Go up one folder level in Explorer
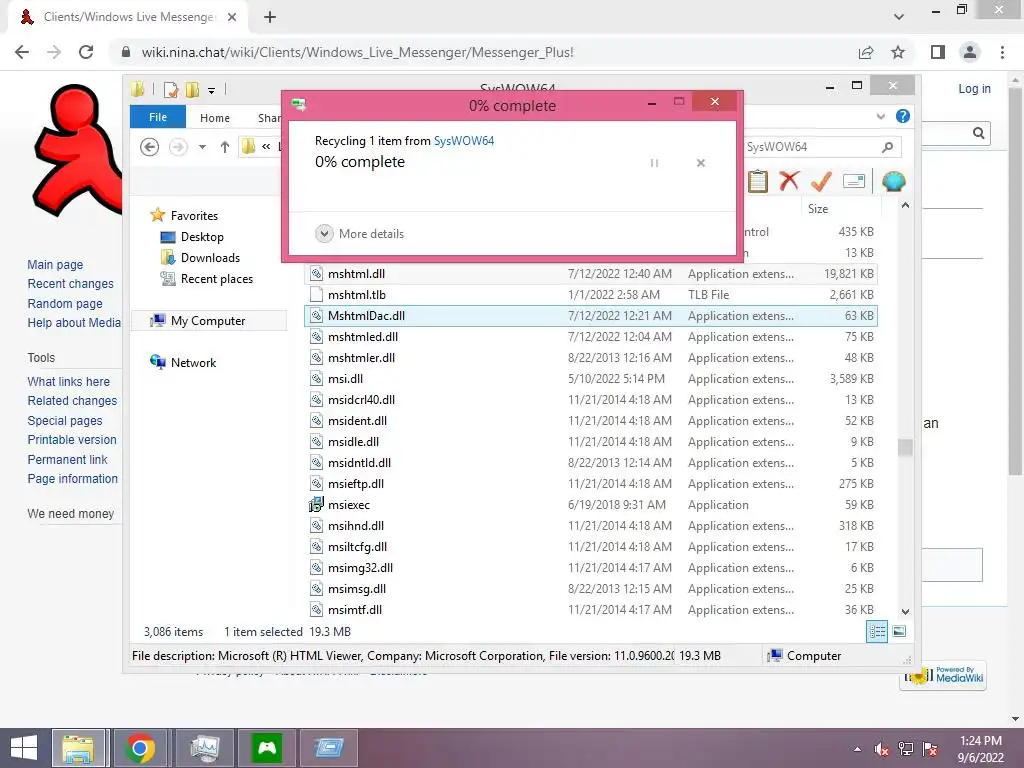Image resolution: width=1024 pixels, height=768 pixels. click(225, 147)
